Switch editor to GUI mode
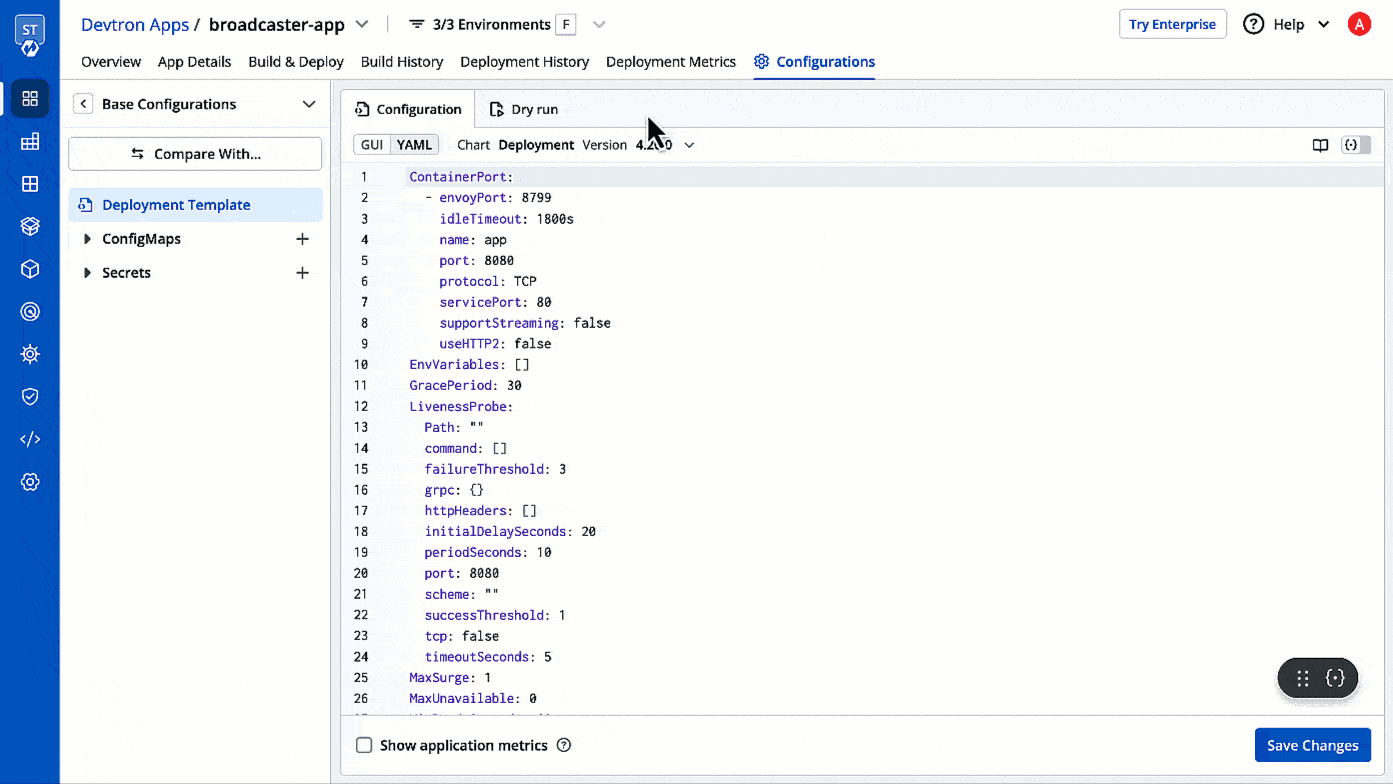Image resolution: width=1393 pixels, height=784 pixels. pos(372,145)
